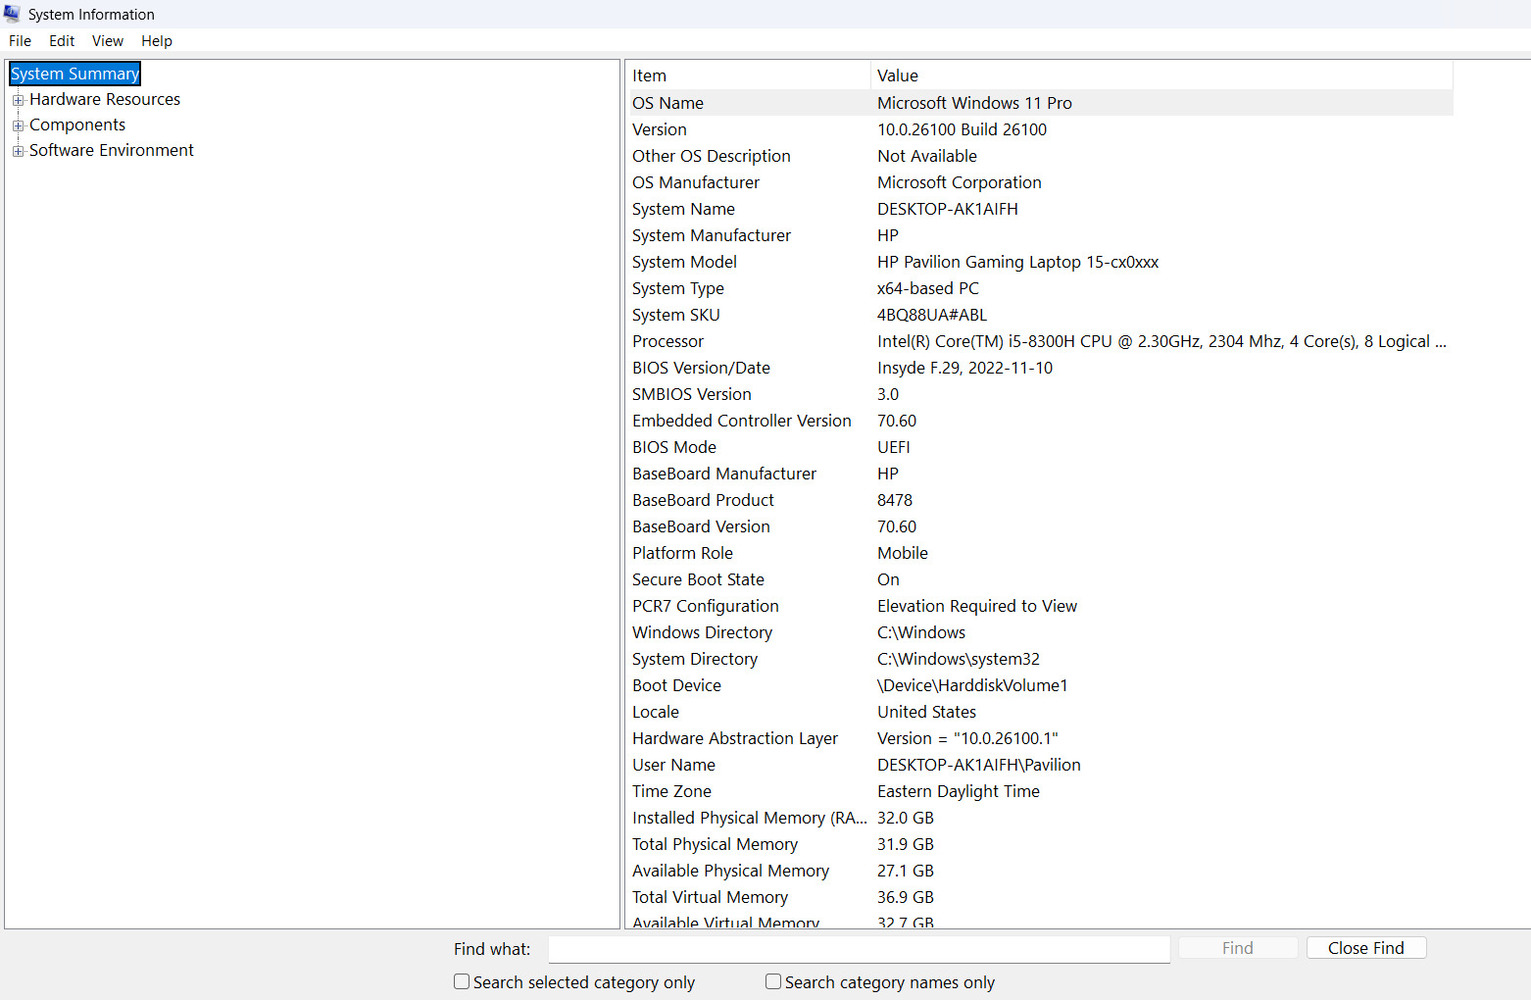Select the PCR7 Configuration row
The width and height of the screenshot is (1531, 1000).
[1040, 606]
